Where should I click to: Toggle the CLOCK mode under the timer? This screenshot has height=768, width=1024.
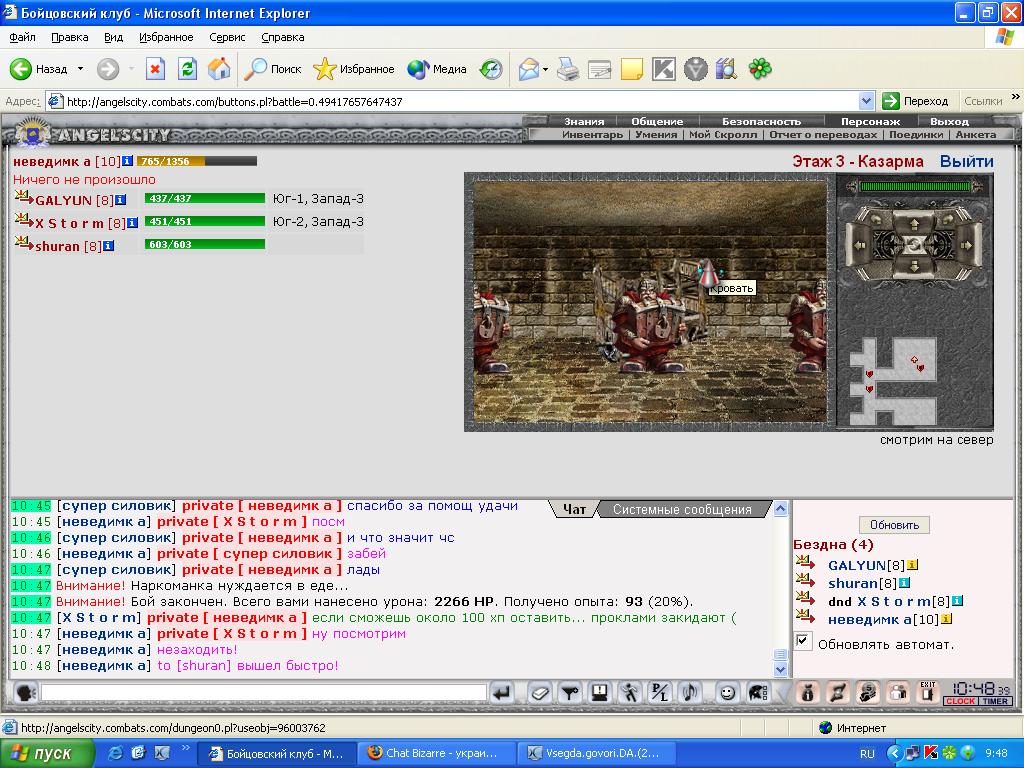(x=960, y=701)
